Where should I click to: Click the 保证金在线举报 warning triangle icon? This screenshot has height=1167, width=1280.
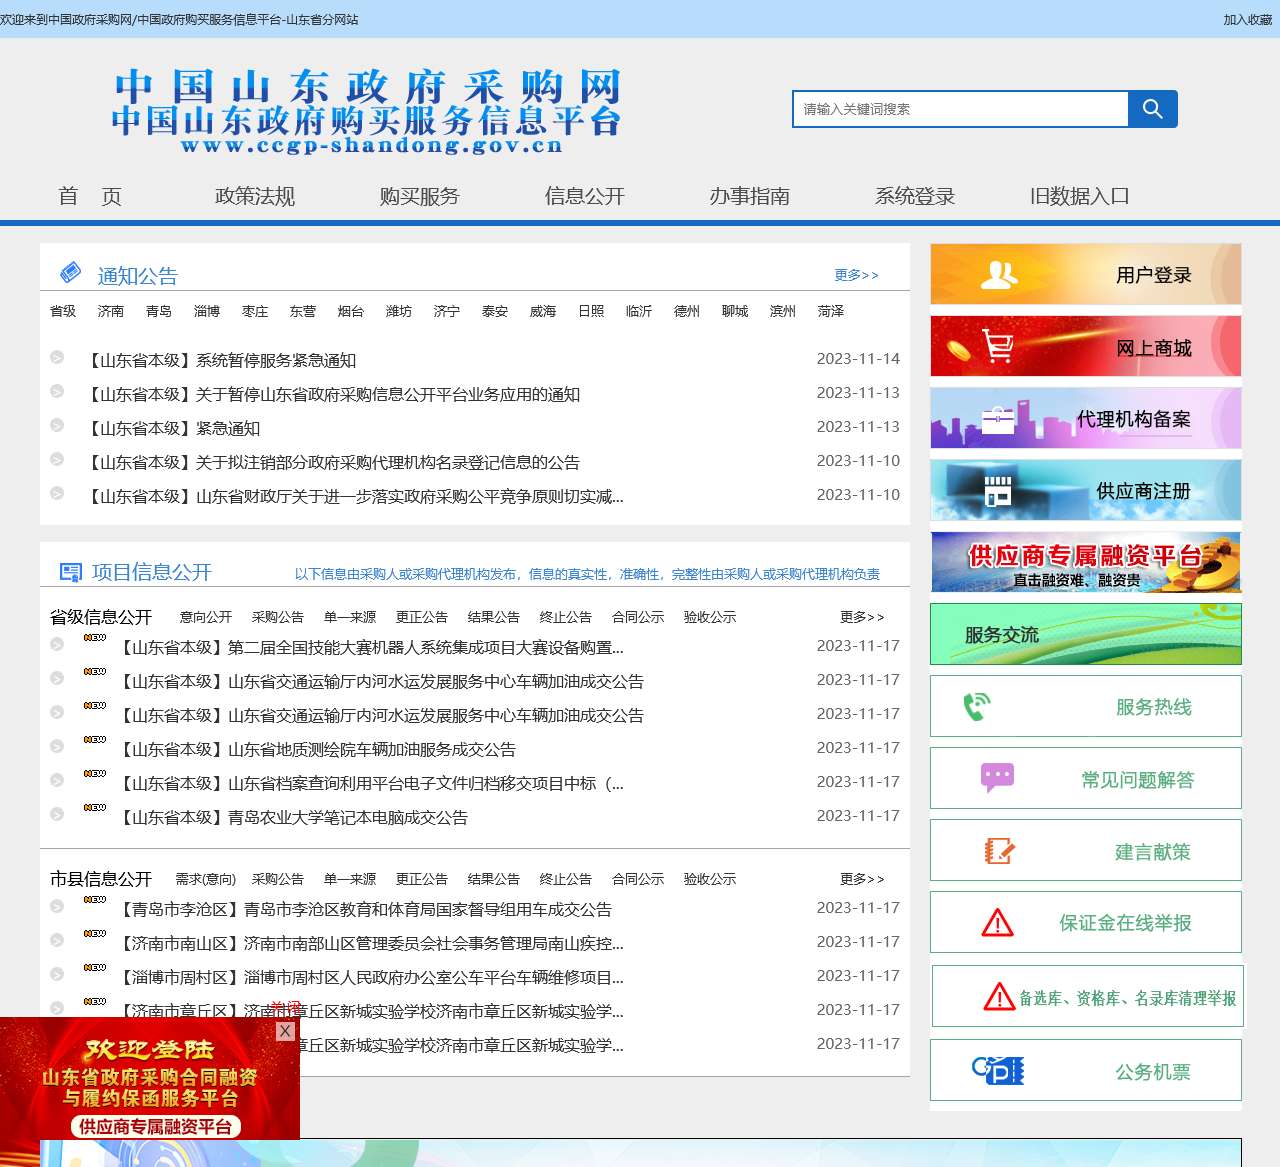tap(996, 921)
